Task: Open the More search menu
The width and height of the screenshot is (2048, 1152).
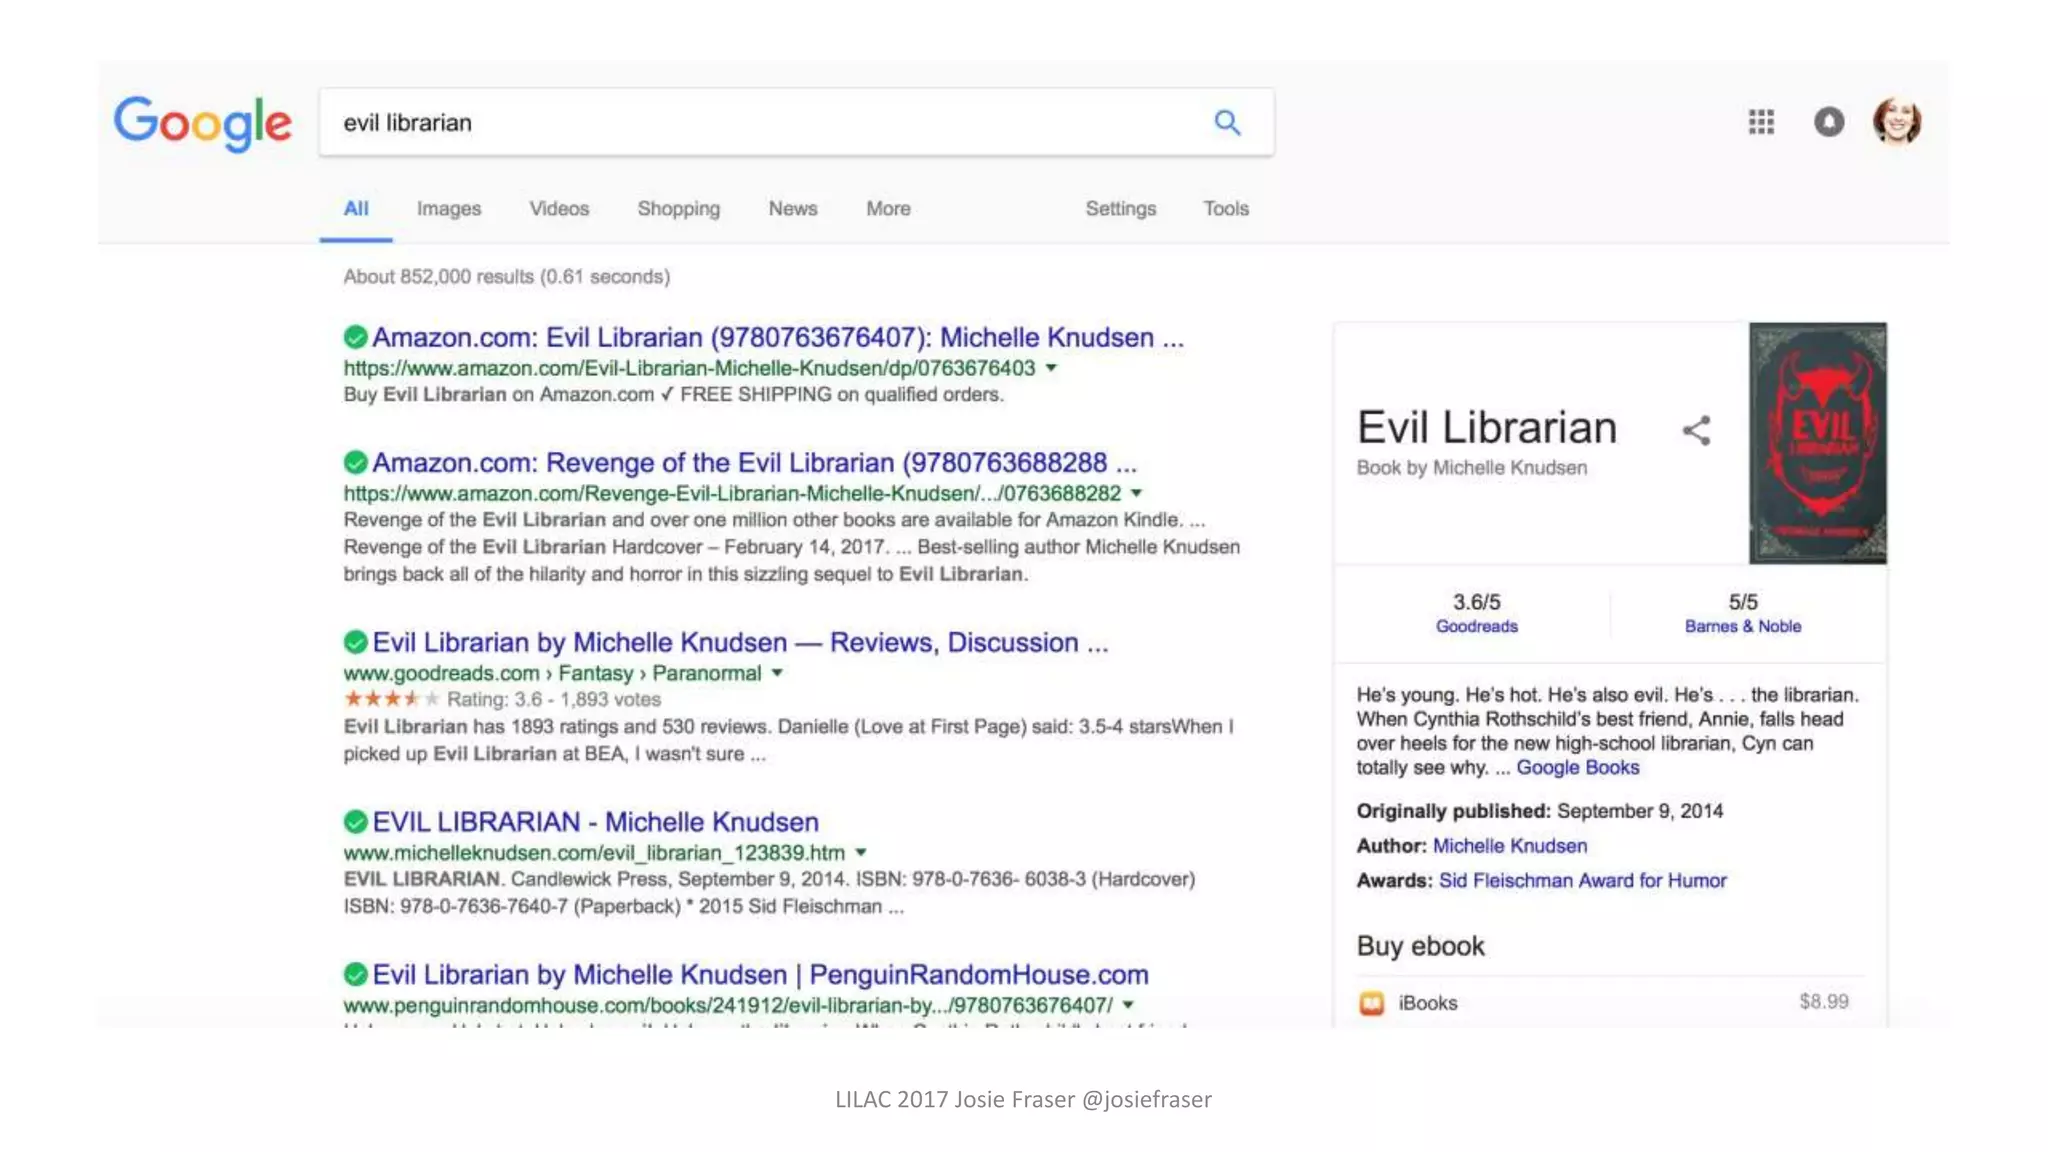Action: coord(888,209)
